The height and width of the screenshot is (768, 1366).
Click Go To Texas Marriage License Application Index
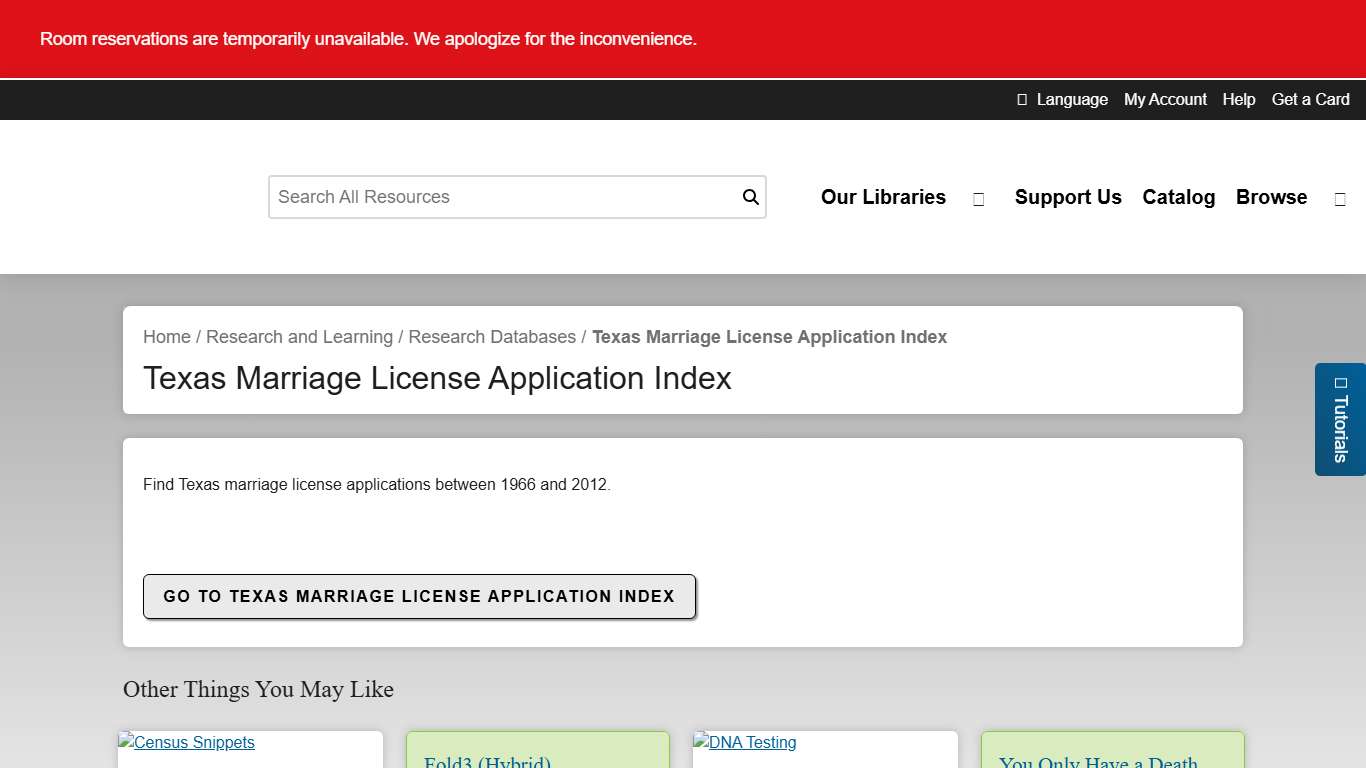tap(419, 596)
